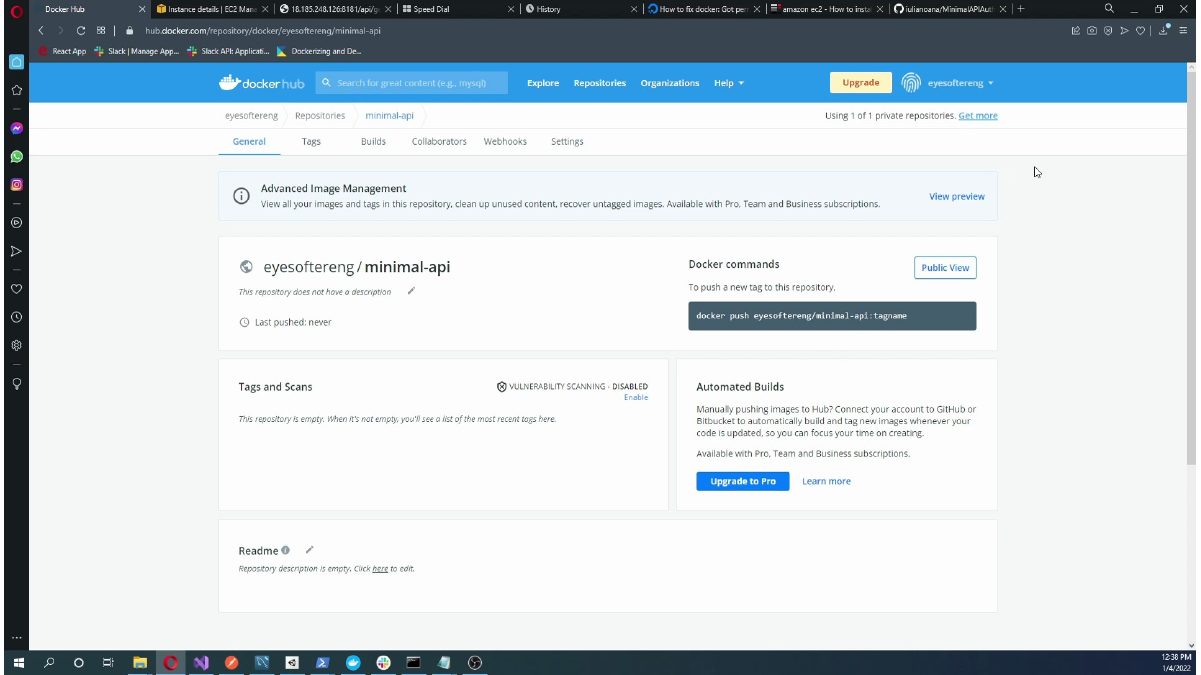This screenshot has width=1201, height=675.
Task: Click the fingerprint avatar icon for eyesoftereng
Action: [910, 82]
